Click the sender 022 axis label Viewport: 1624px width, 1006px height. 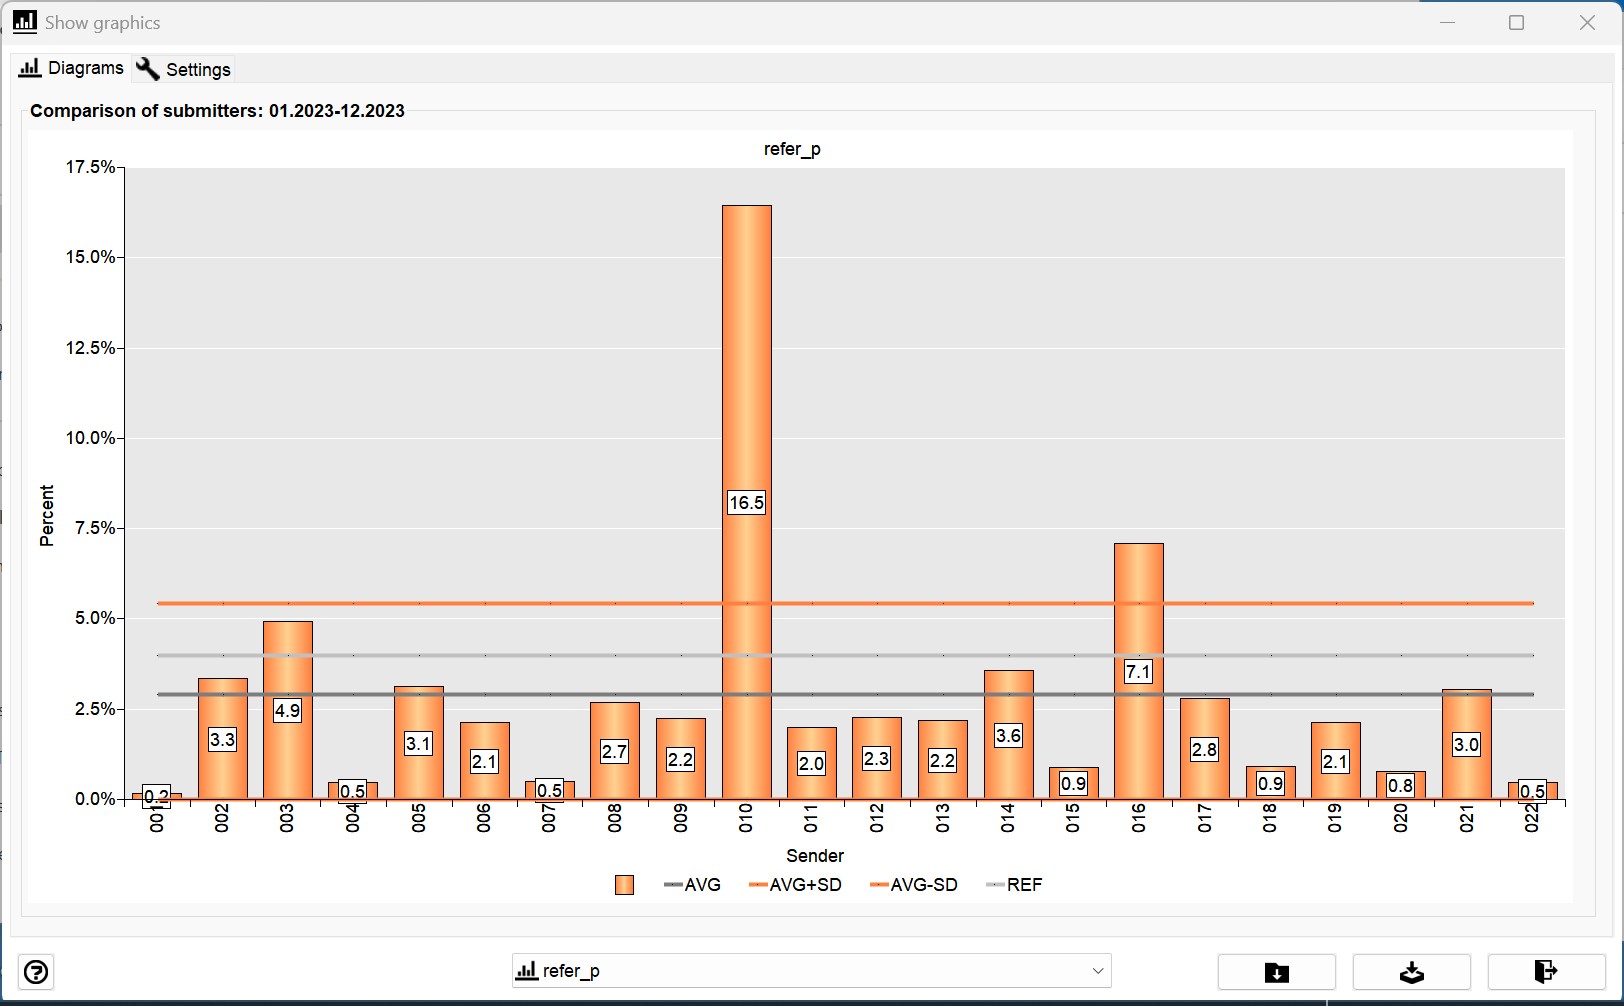1532,818
